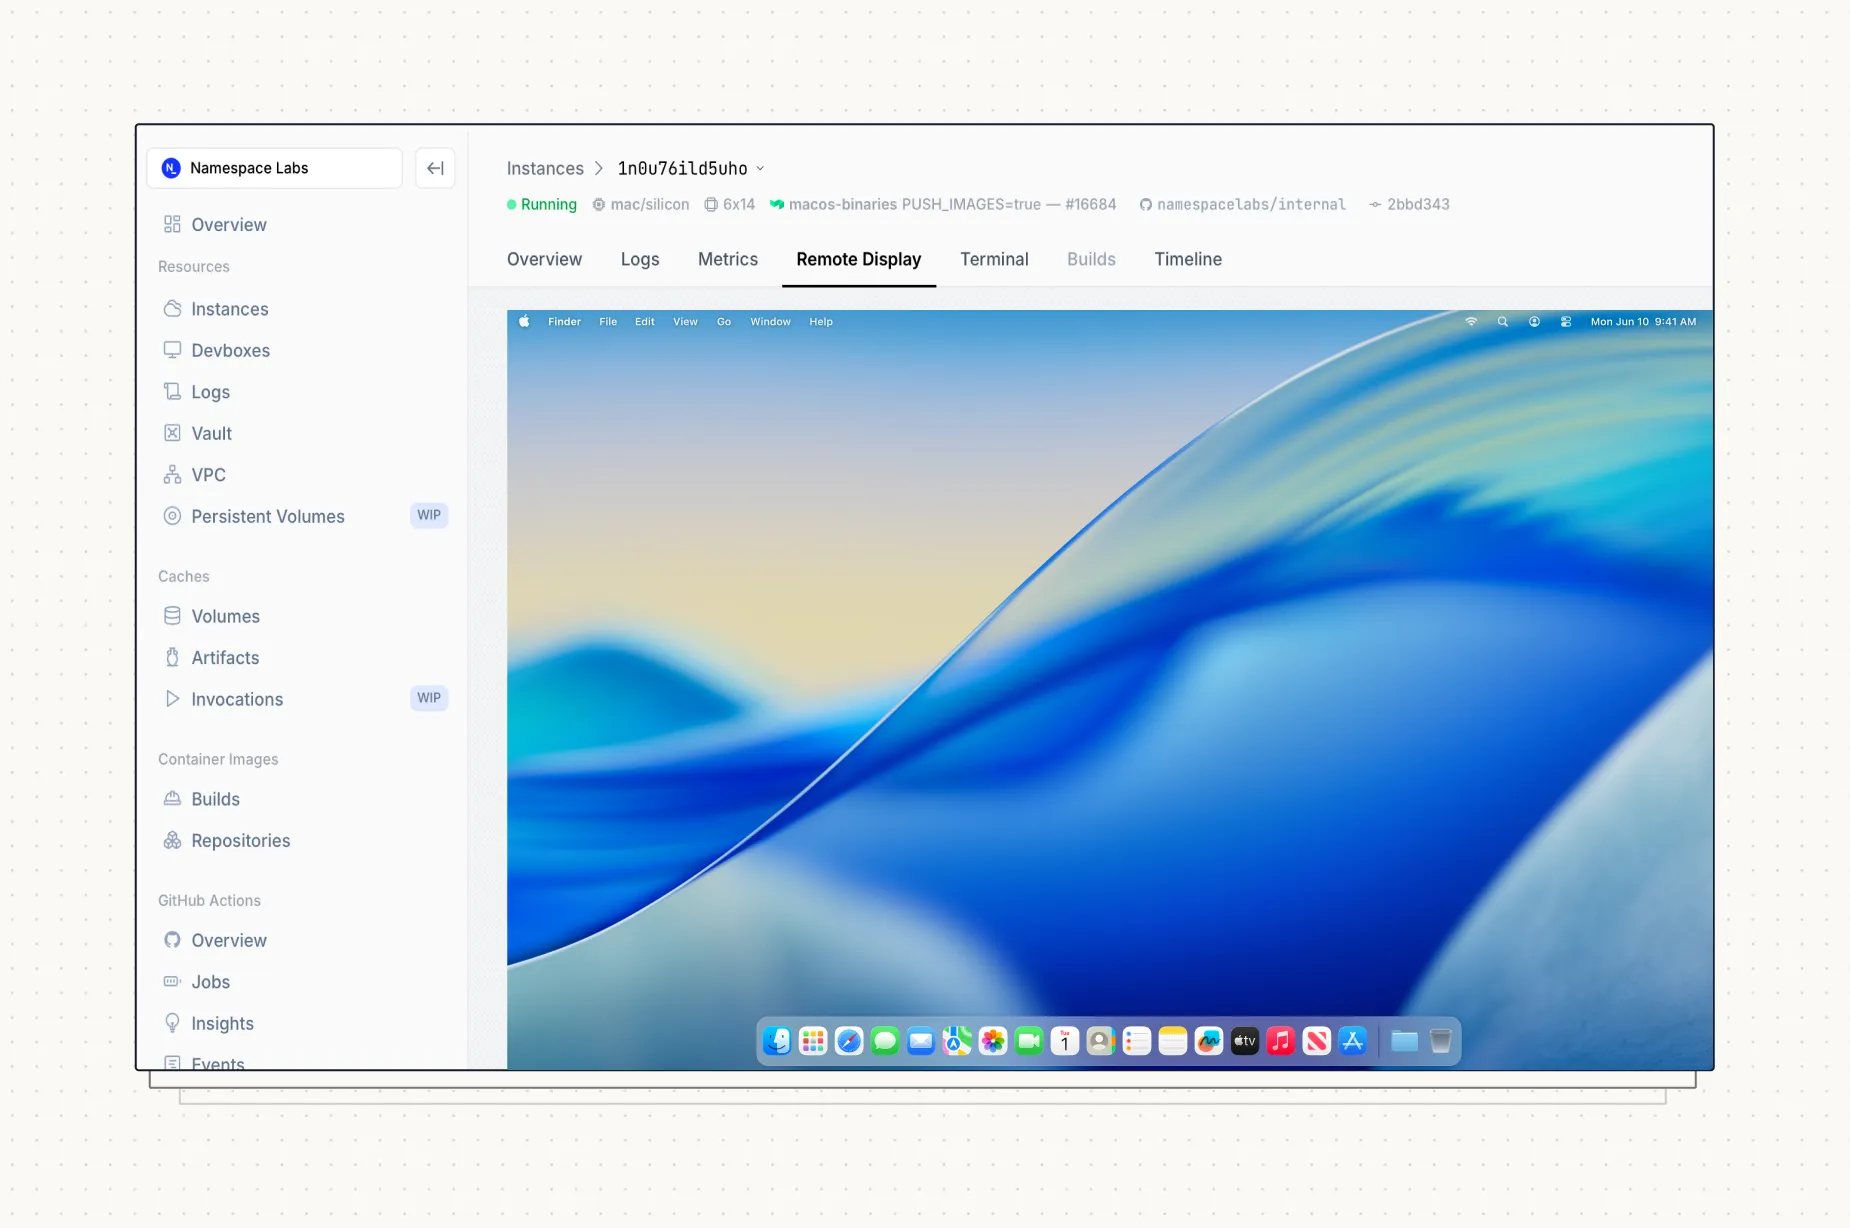Select the Builds tab of the instance

[x=1091, y=259]
